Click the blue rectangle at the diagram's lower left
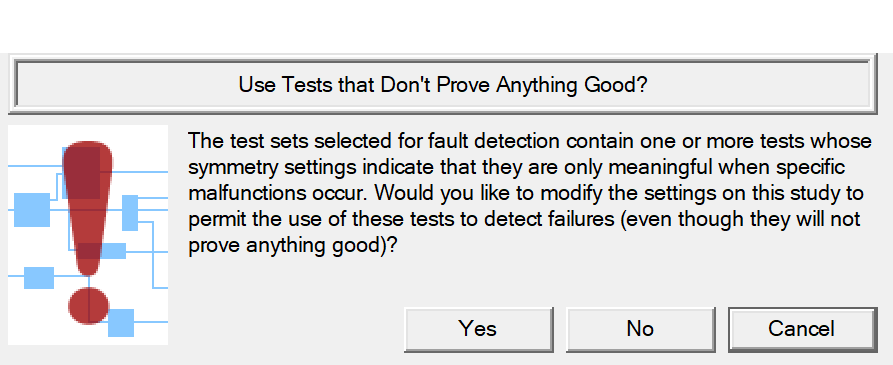The height and width of the screenshot is (365, 893). [39, 277]
